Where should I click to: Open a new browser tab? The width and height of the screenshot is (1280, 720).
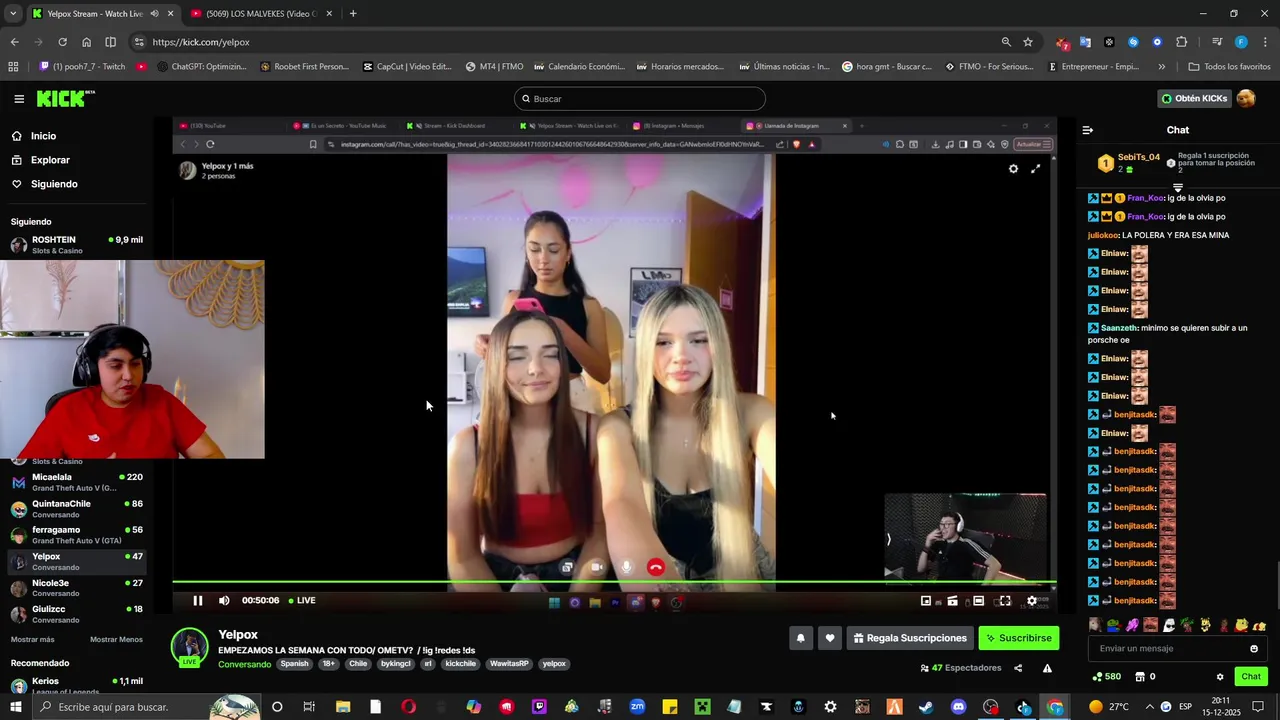(x=353, y=14)
